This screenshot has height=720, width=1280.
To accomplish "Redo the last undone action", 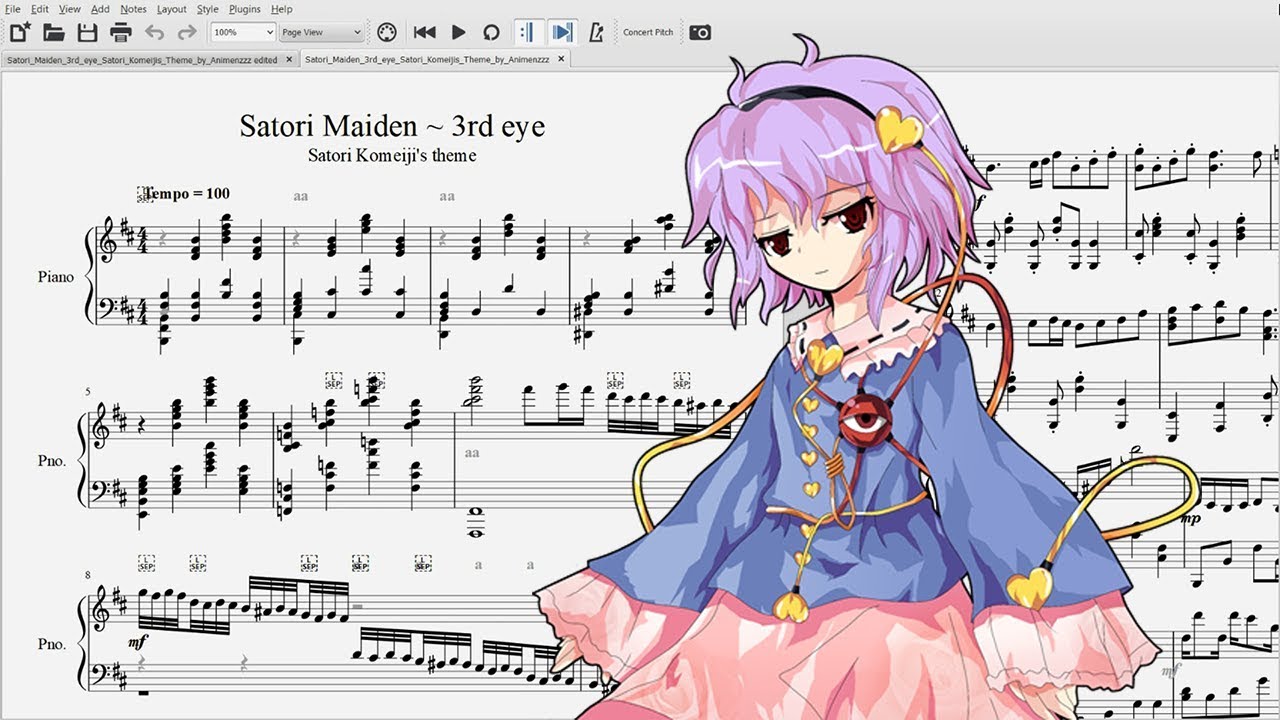I will tap(187, 32).
